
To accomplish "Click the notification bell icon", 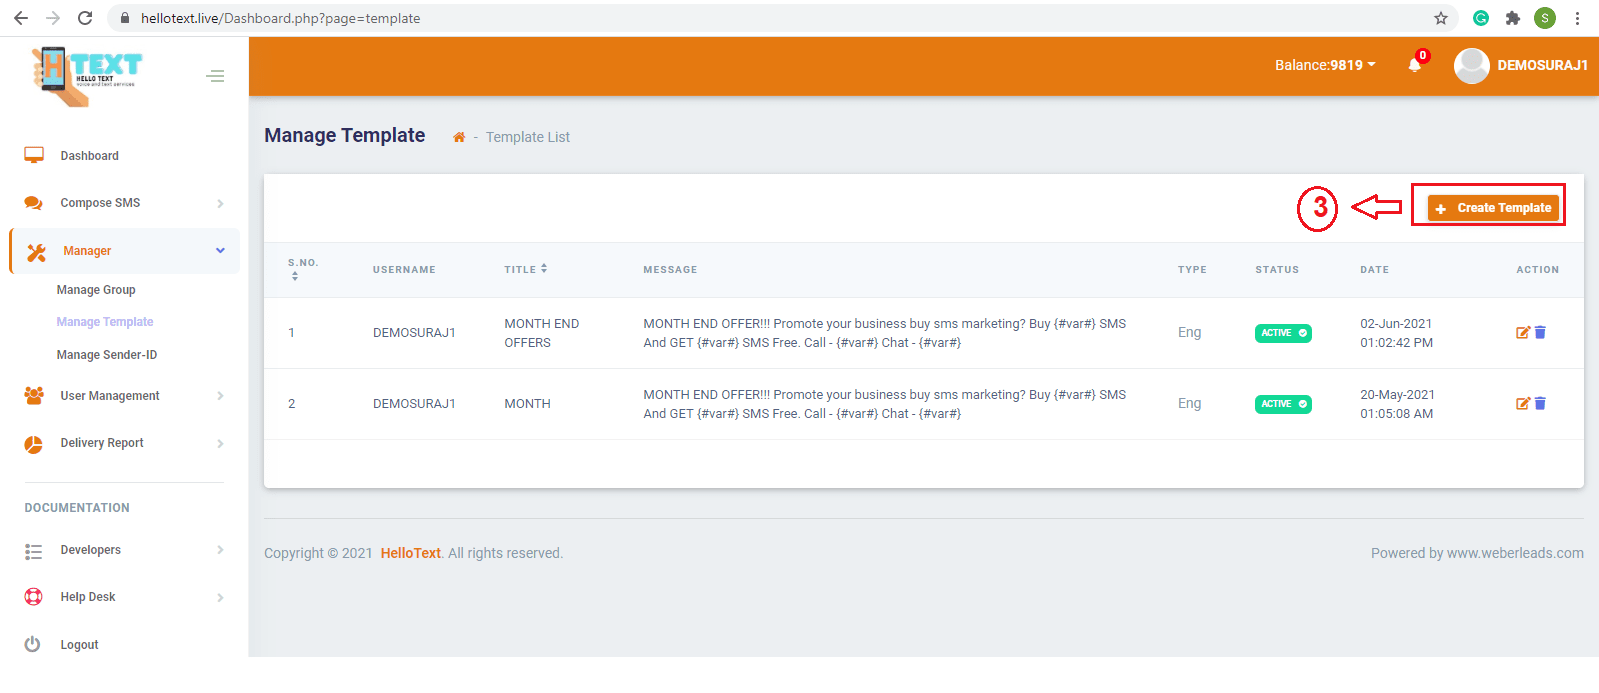I will [1414, 66].
